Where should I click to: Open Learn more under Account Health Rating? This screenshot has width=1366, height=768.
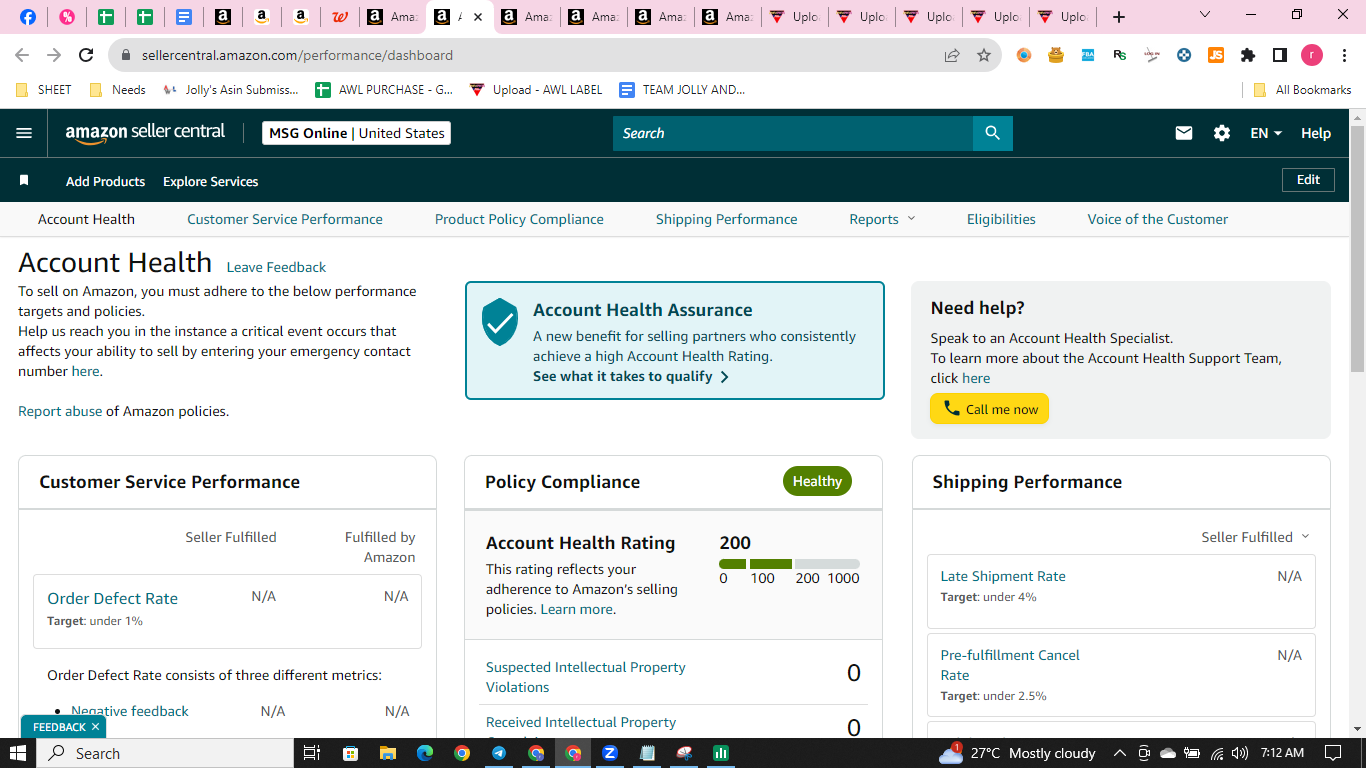[576, 609]
